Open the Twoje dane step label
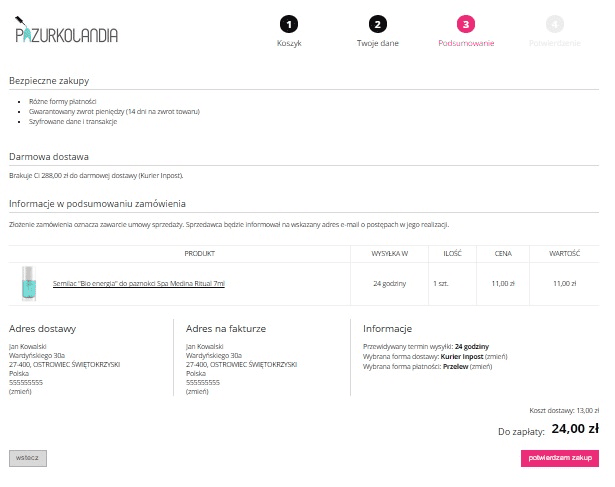Screen dimensions: 615x487 coord(377,43)
